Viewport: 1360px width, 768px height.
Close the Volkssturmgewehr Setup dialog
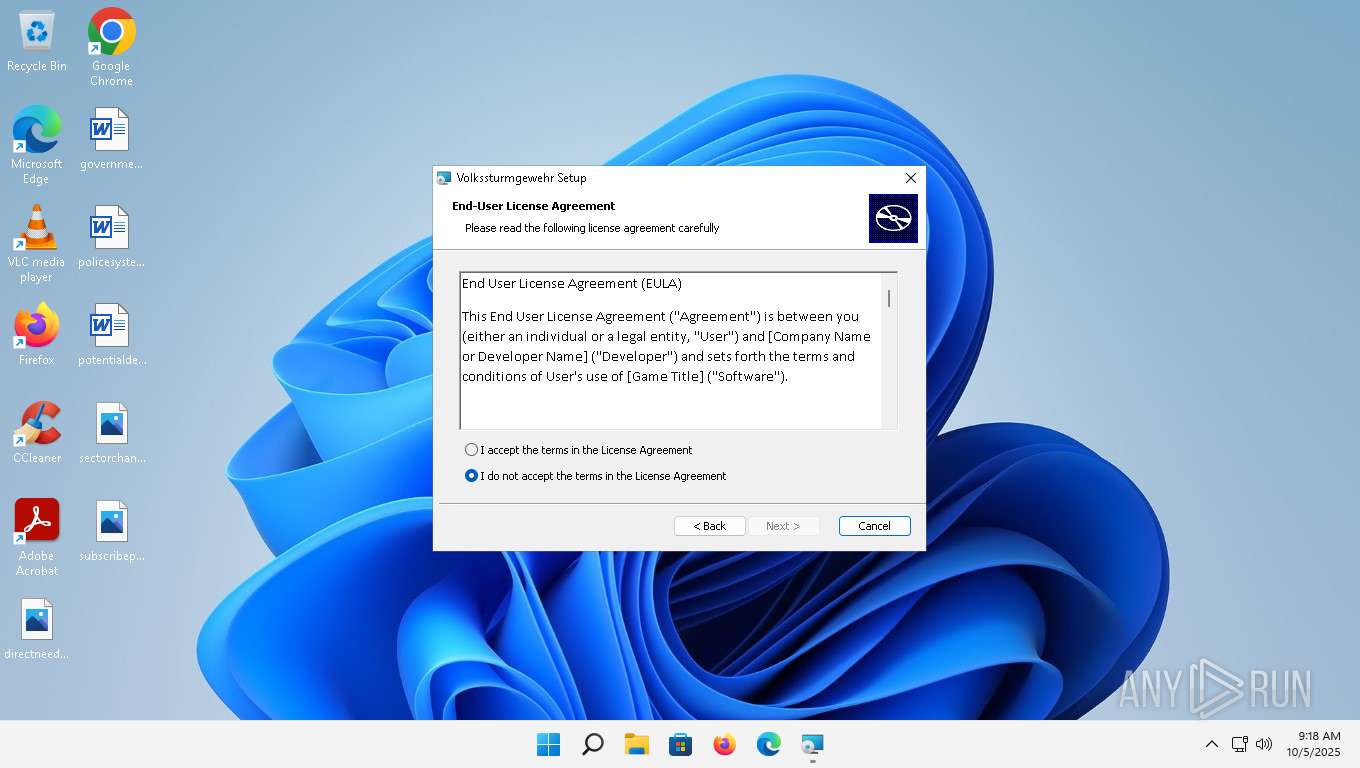pos(910,178)
